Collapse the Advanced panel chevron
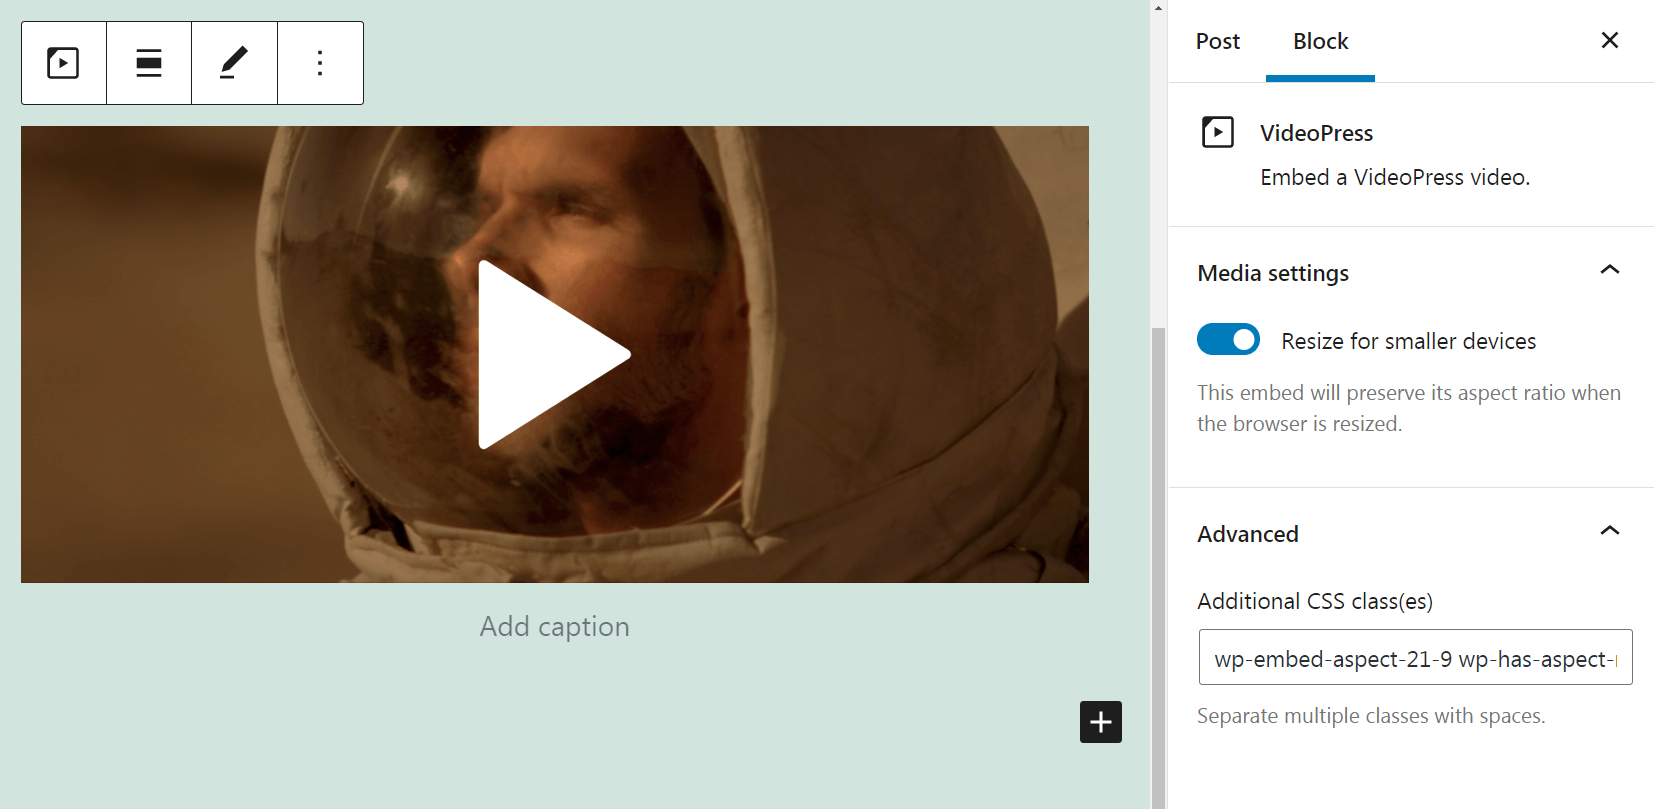This screenshot has height=809, width=1654. coord(1610,531)
